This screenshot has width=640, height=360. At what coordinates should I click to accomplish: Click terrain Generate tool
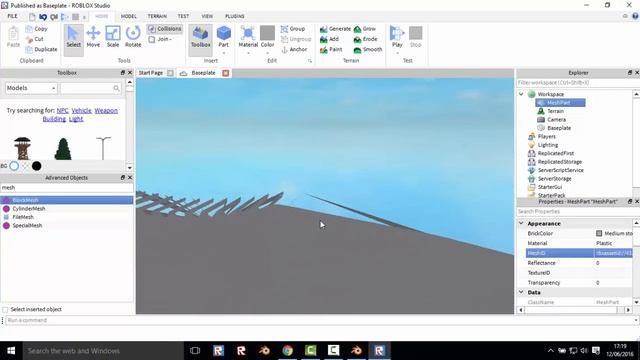(x=335, y=29)
